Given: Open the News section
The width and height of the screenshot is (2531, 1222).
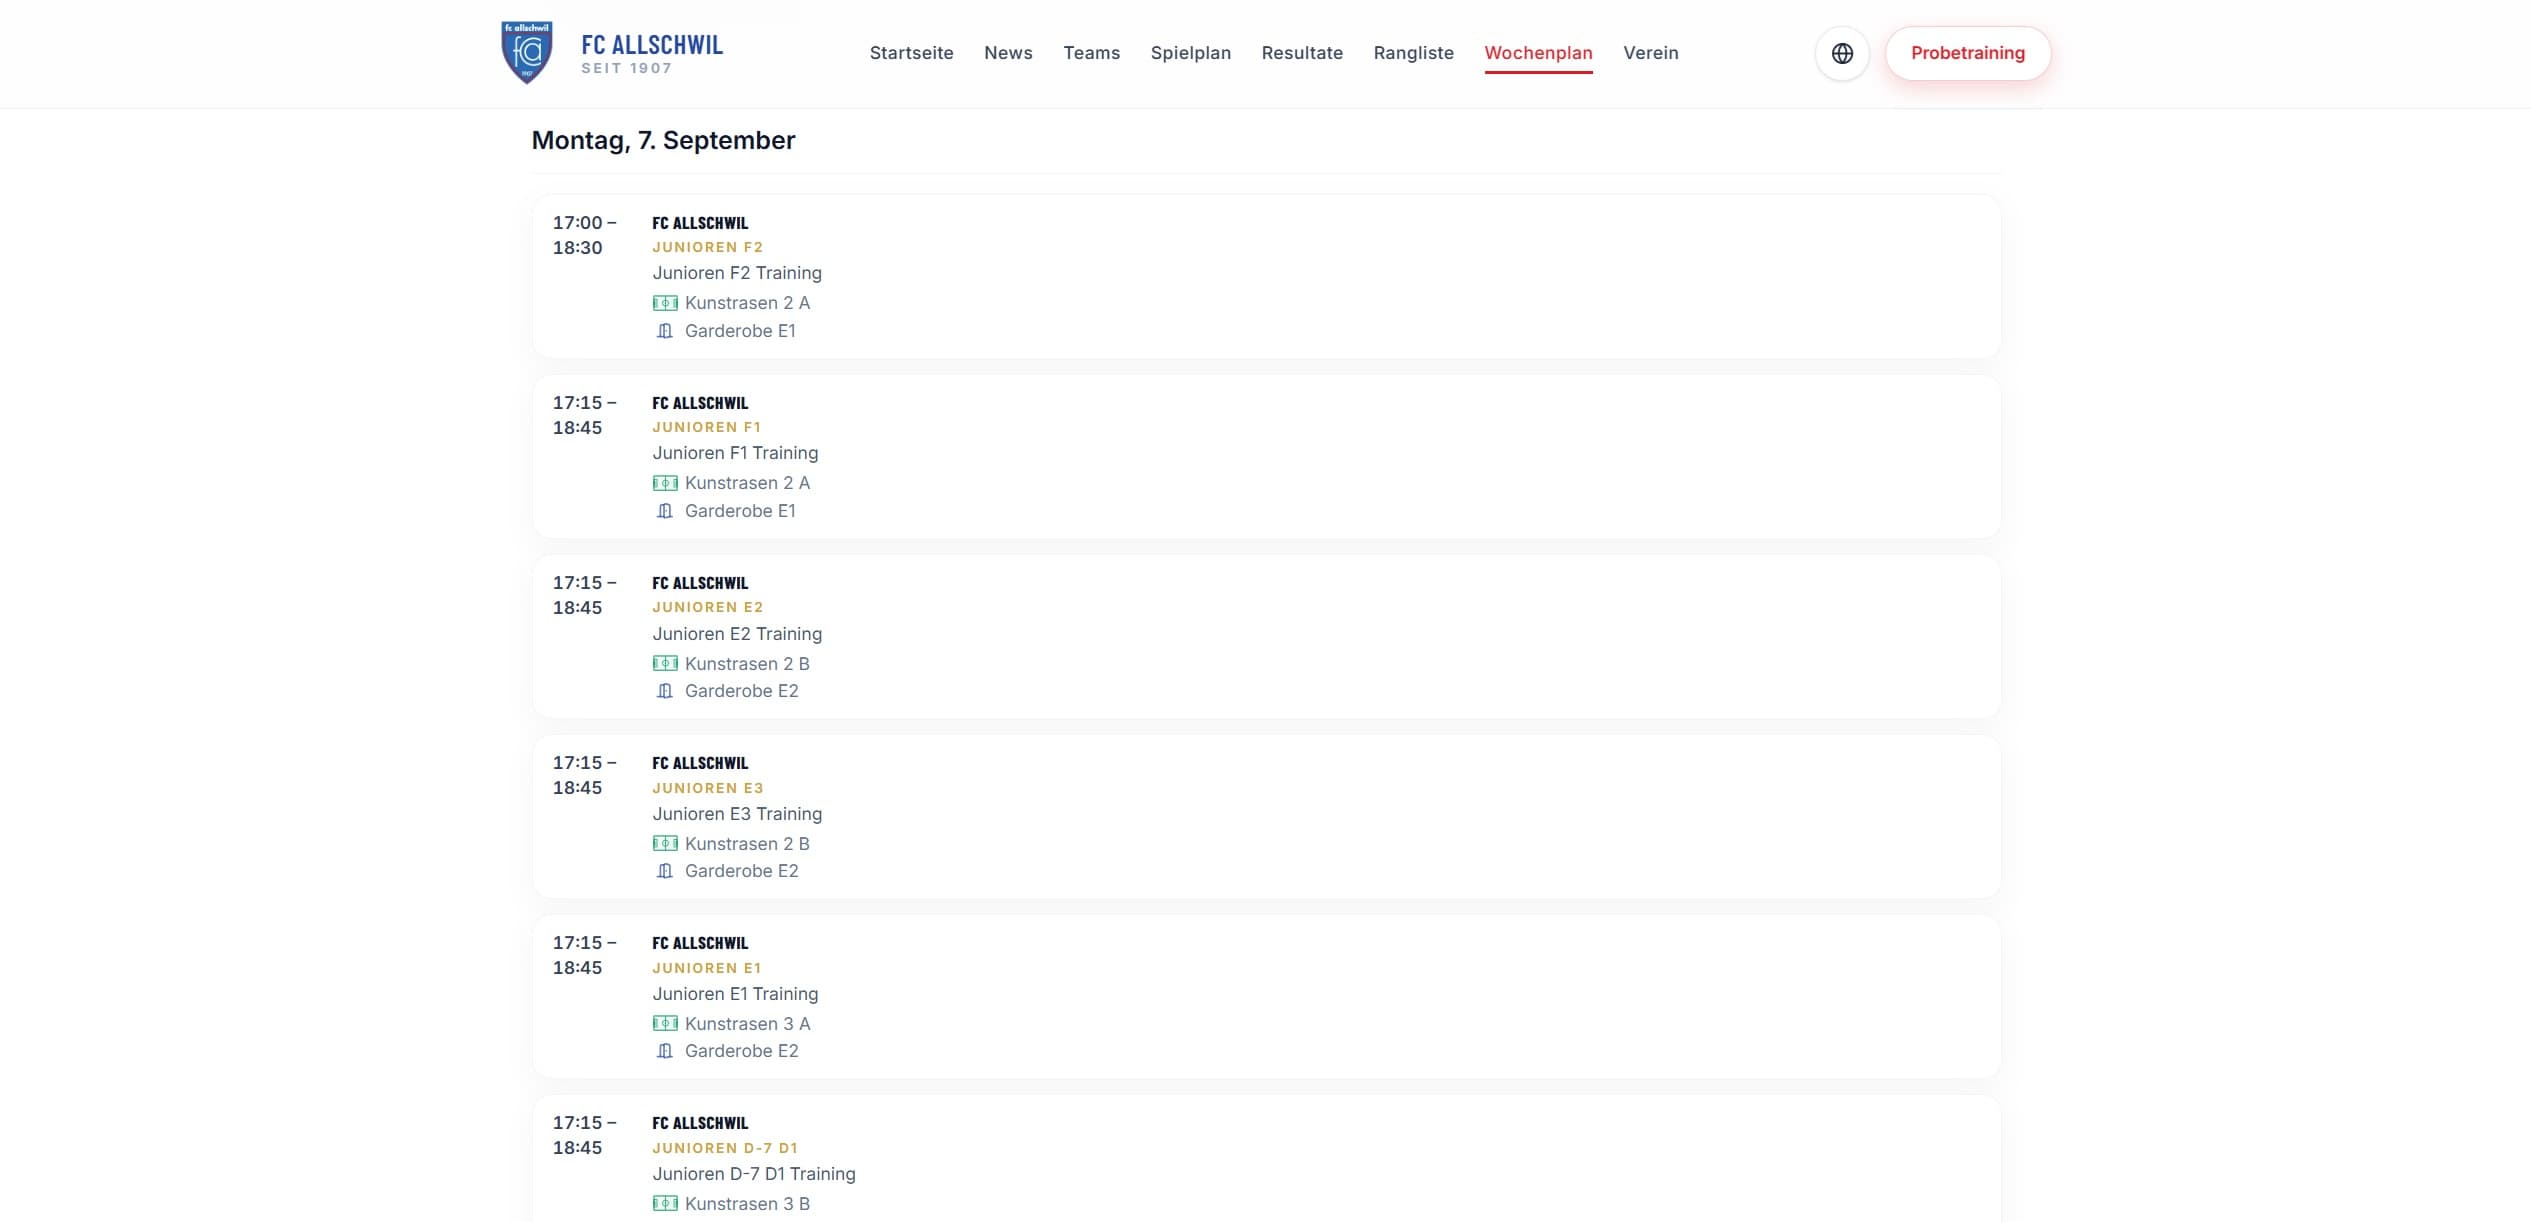Looking at the screenshot, I should click(1008, 53).
